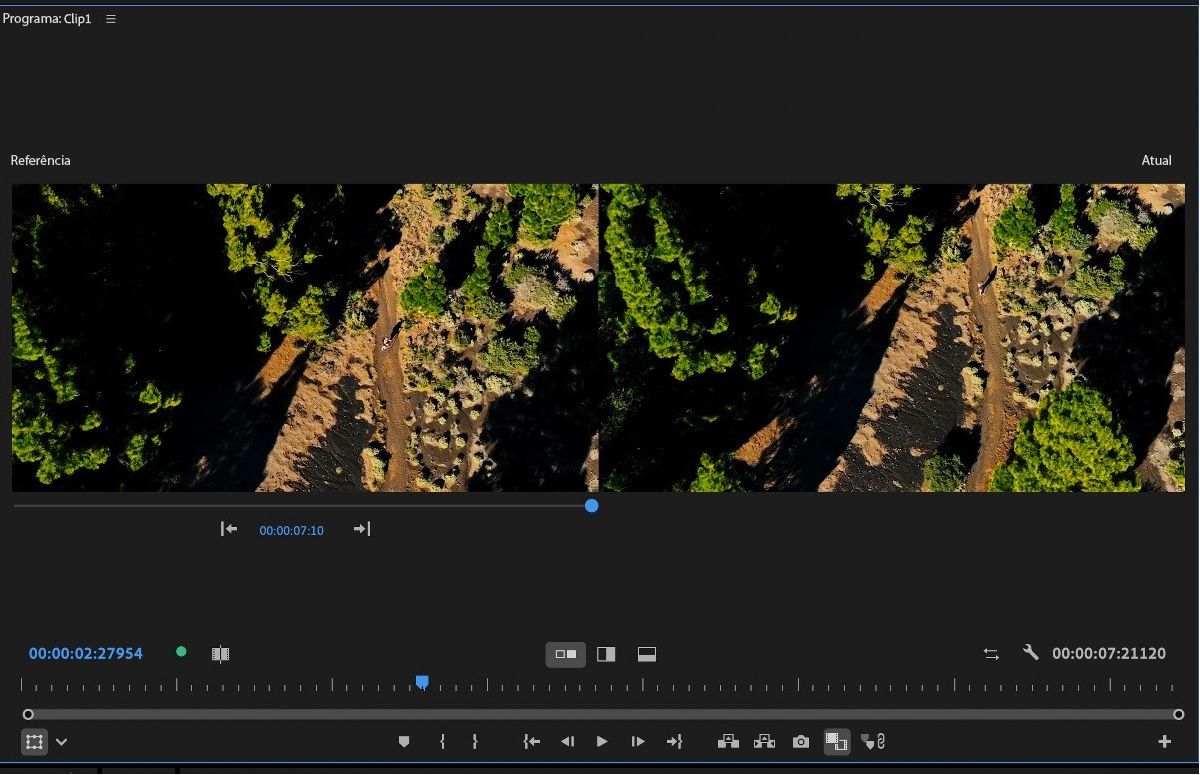
Task: Toggle Comparison View off
Action: click(x=836, y=741)
